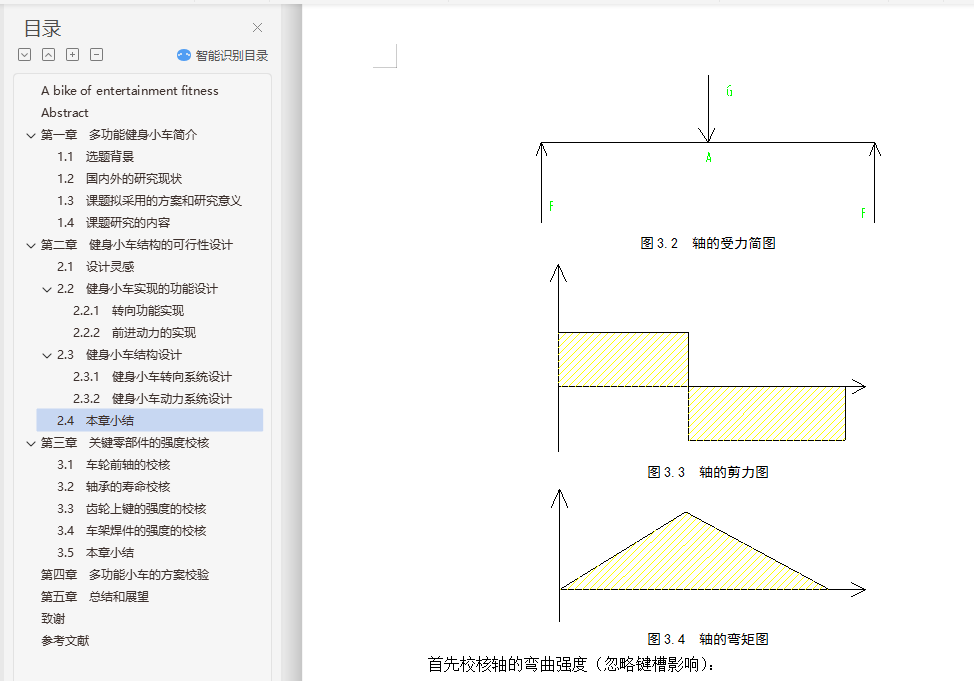The width and height of the screenshot is (974, 681).
Task: Select 3.3 齿轮上键的强度的校核
Action: tap(132, 509)
